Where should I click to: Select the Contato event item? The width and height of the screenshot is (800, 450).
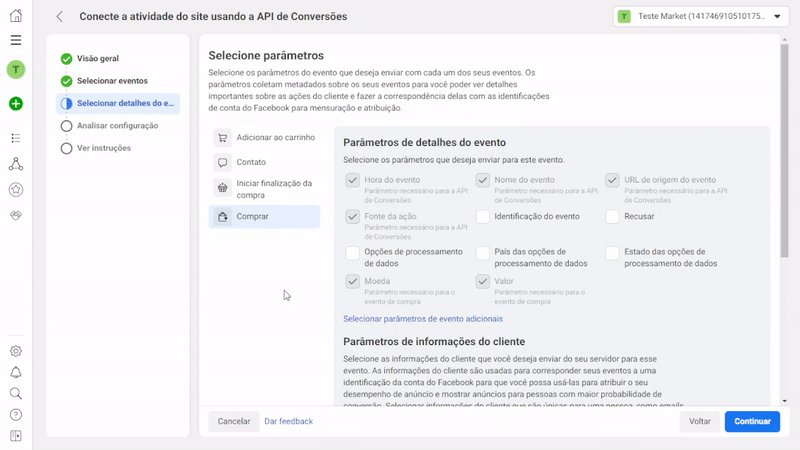[x=251, y=162]
